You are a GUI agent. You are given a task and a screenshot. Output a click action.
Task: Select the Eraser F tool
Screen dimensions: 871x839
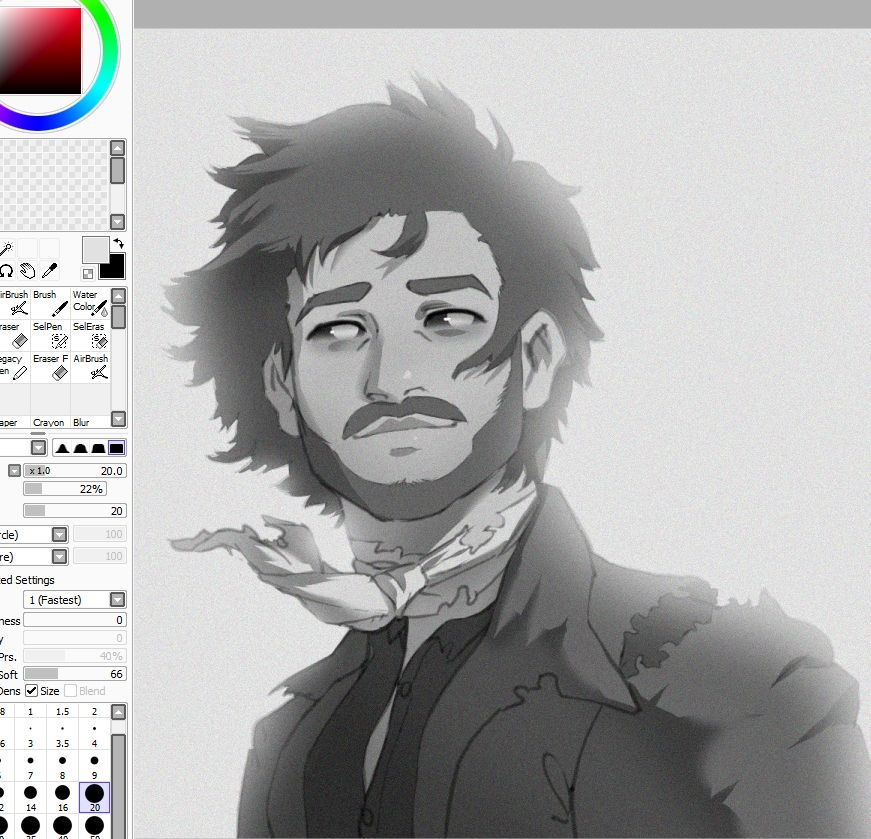(x=51, y=367)
